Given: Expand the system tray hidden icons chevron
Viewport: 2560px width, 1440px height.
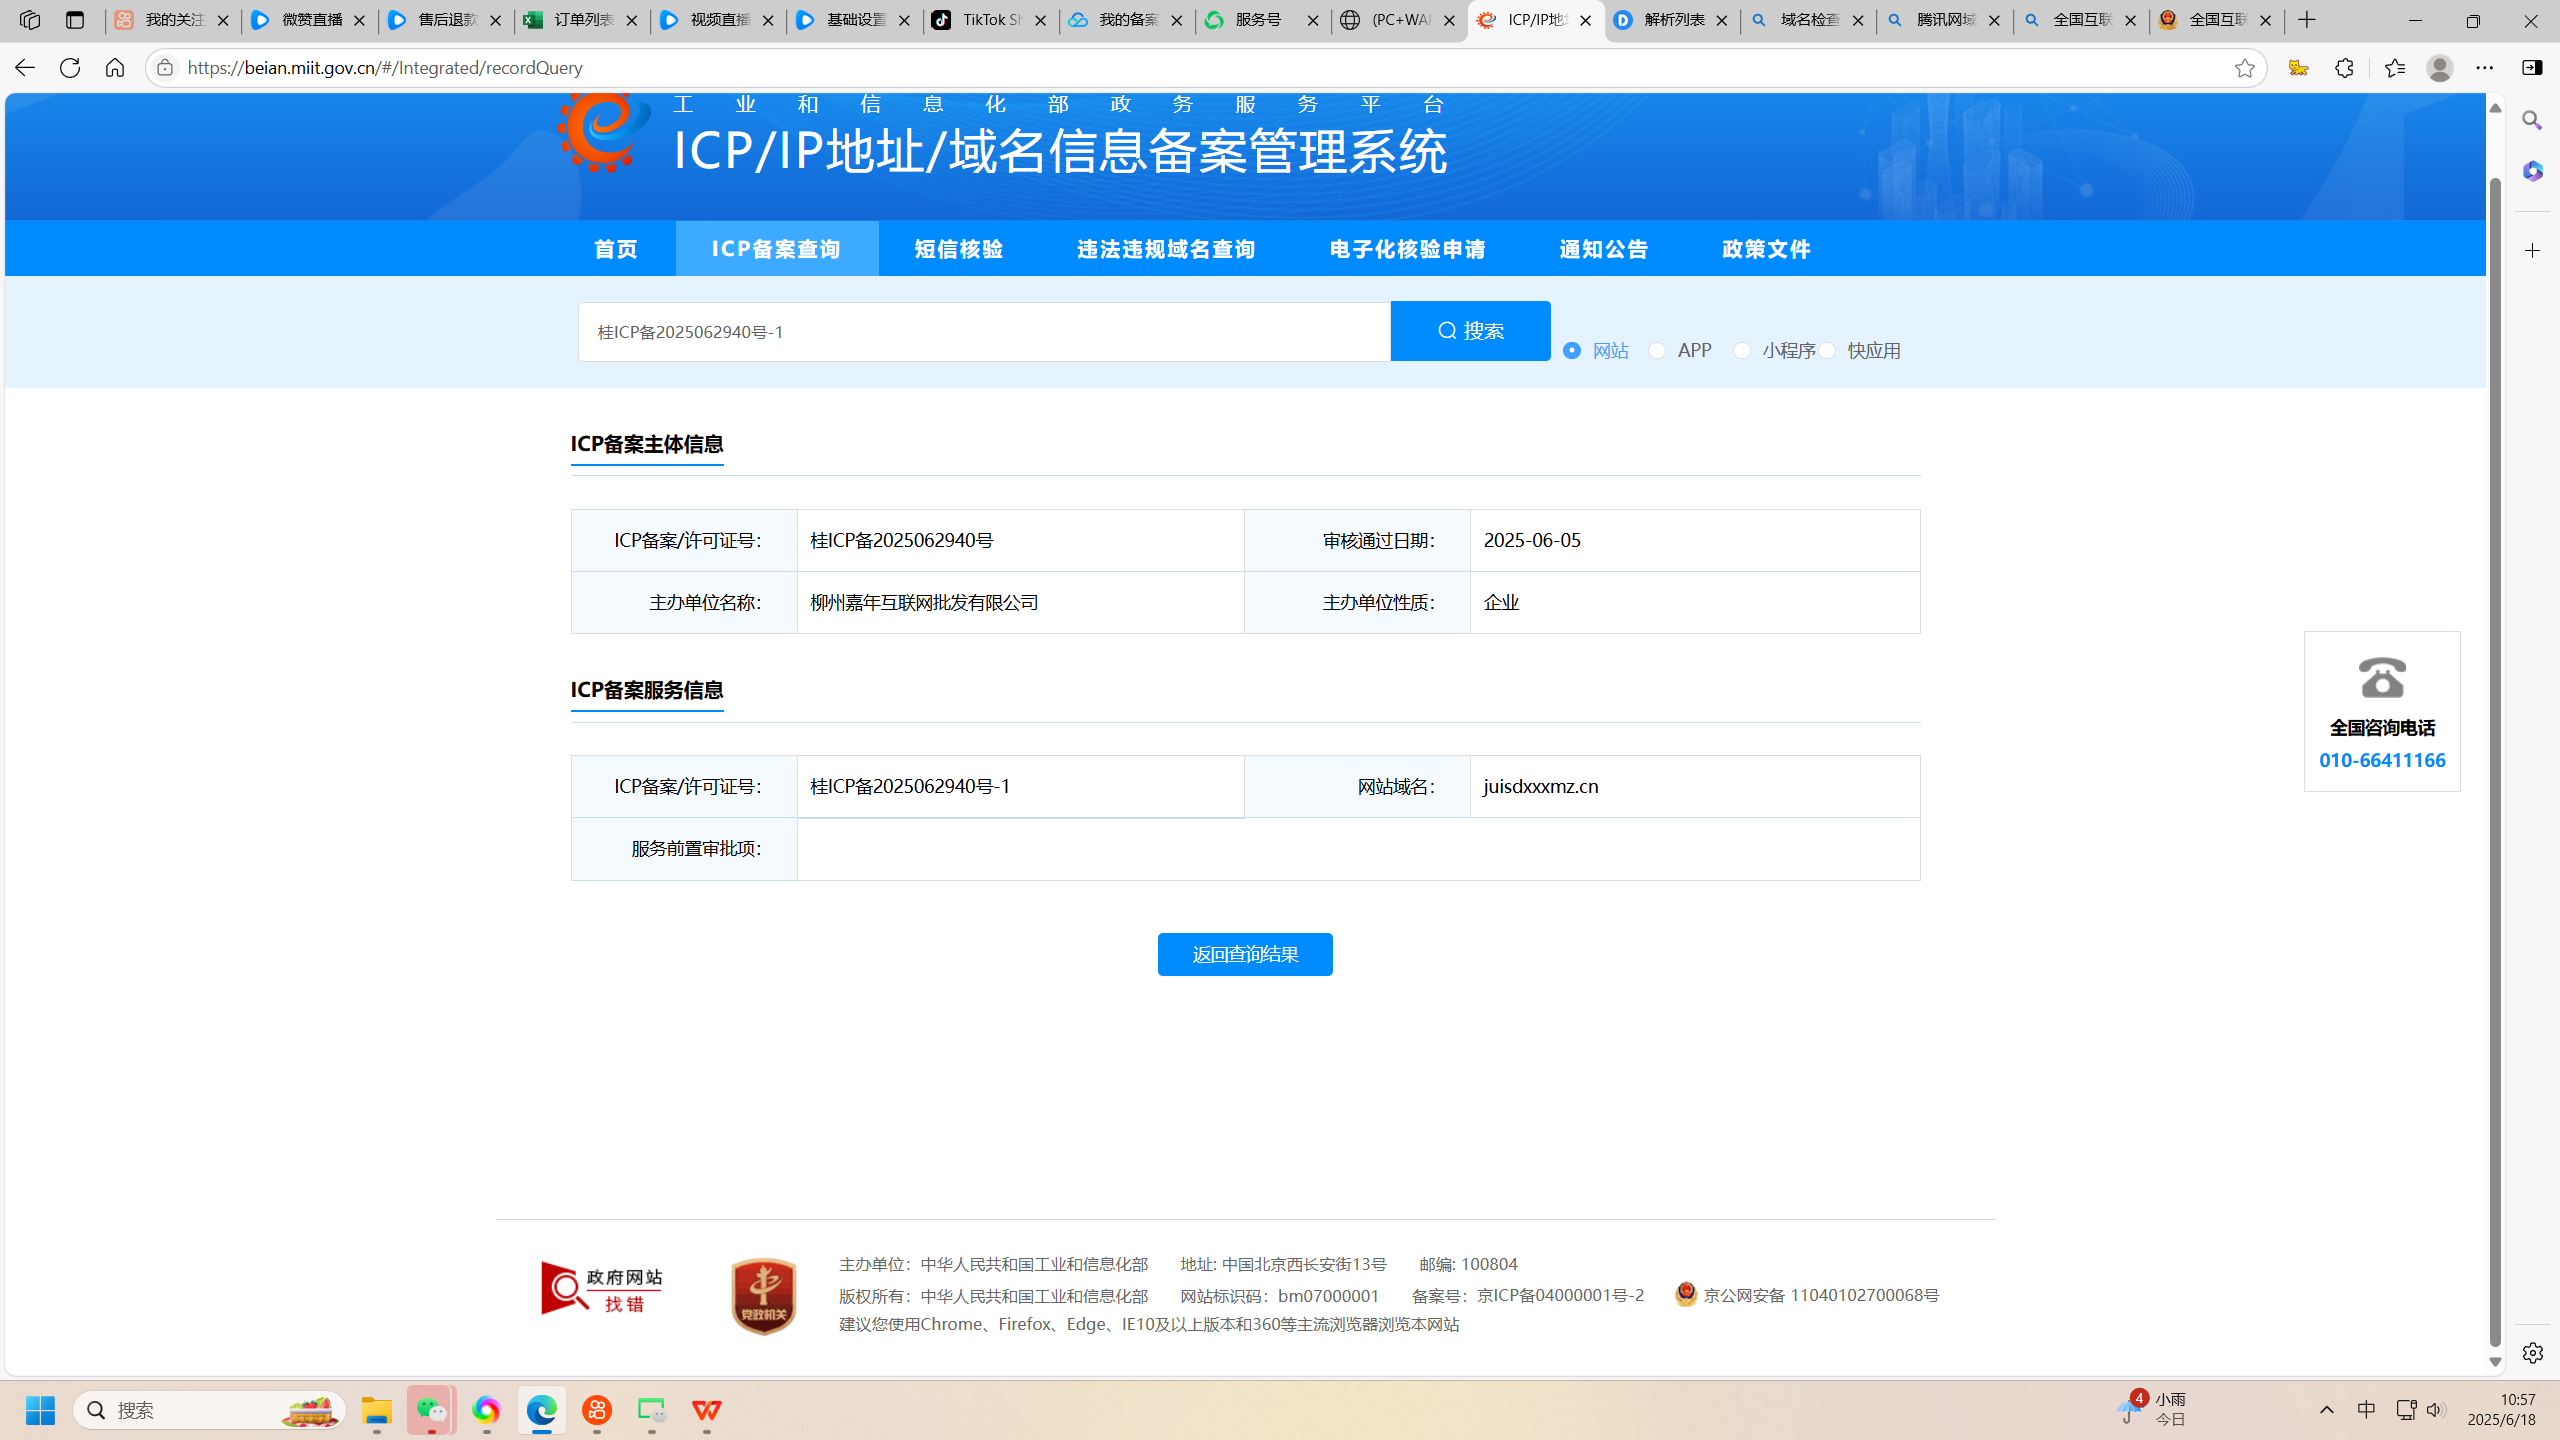Looking at the screenshot, I should [x=2326, y=1410].
